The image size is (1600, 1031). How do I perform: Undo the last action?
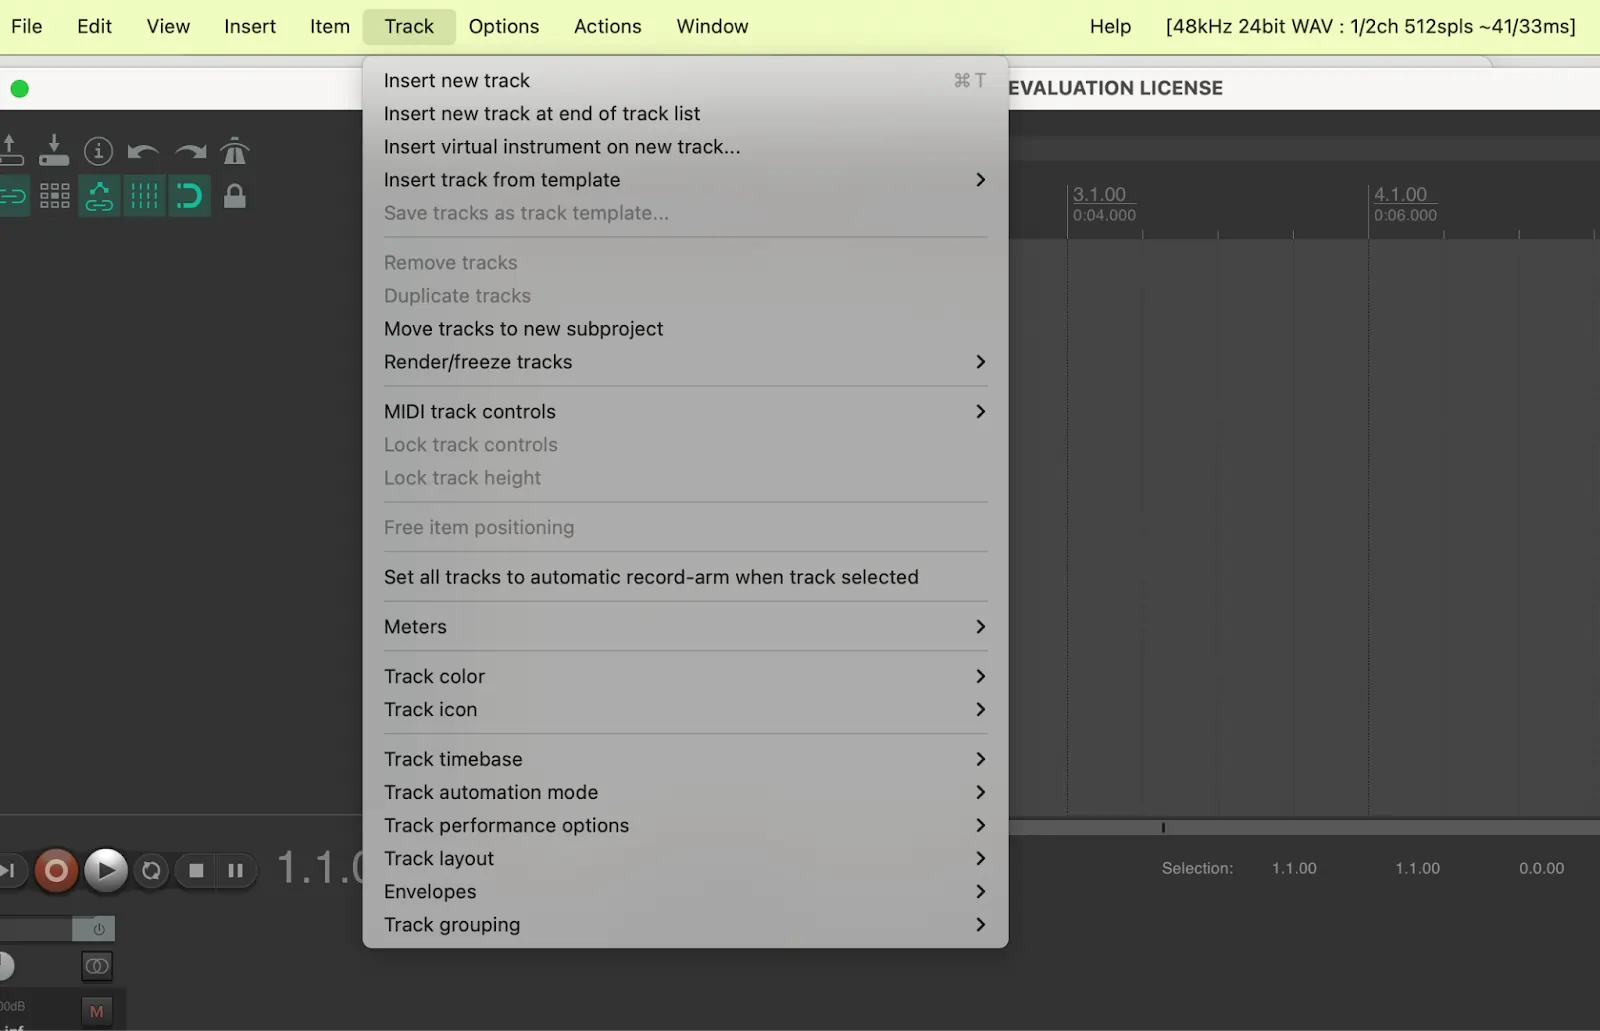click(143, 152)
